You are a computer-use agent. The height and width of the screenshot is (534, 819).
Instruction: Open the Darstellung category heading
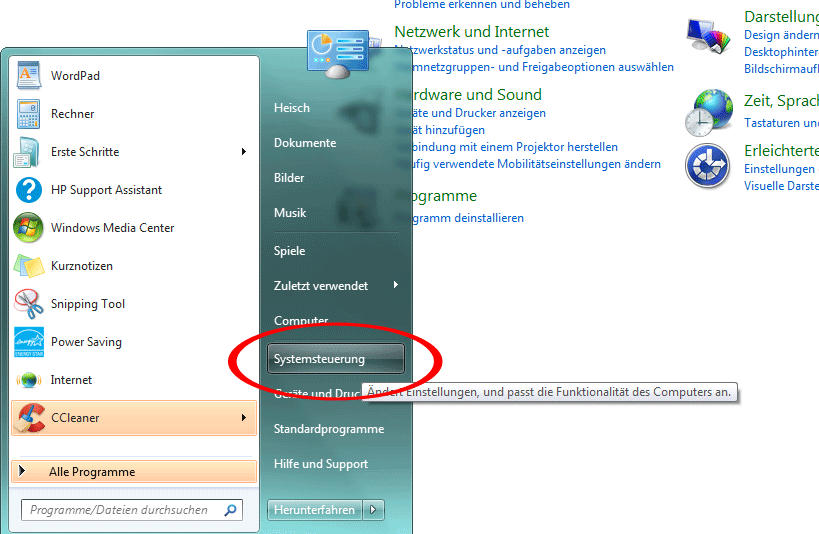click(781, 17)
